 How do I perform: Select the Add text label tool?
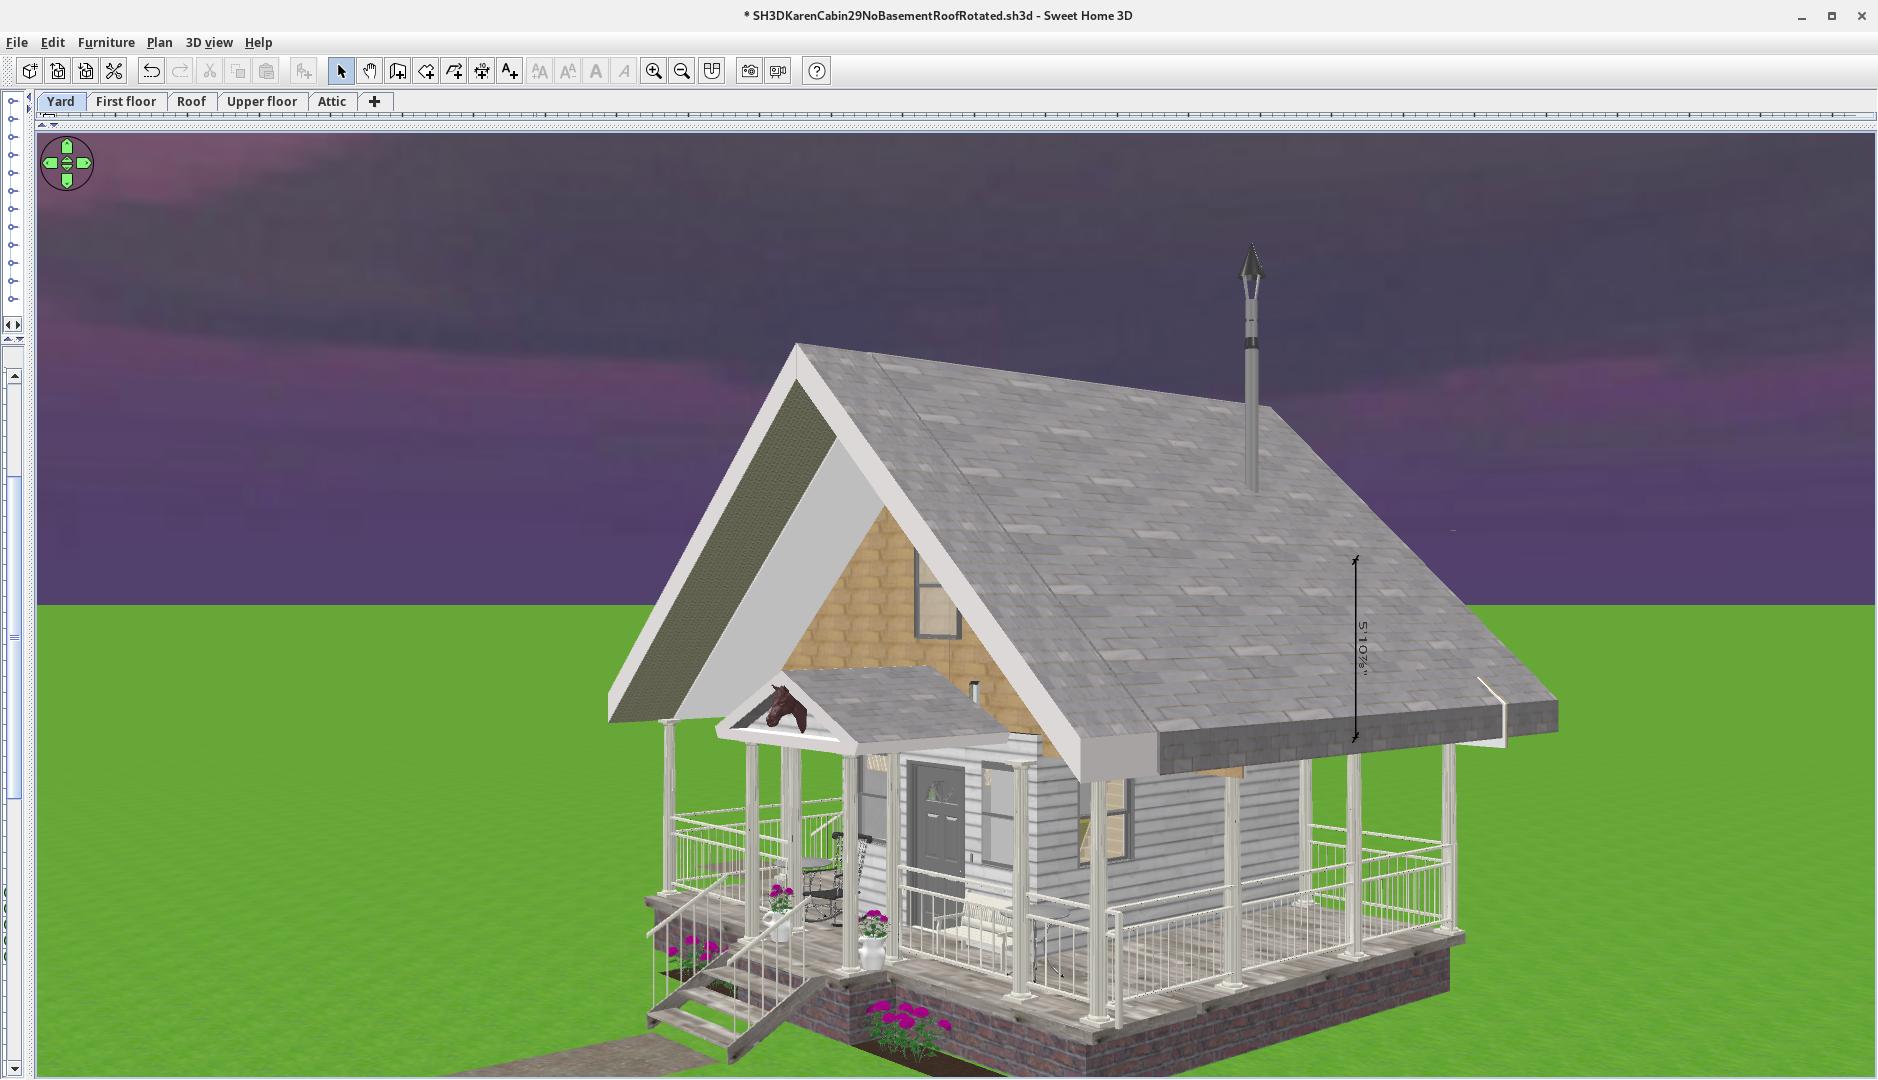pyautogui.click(x=510, y=71)
